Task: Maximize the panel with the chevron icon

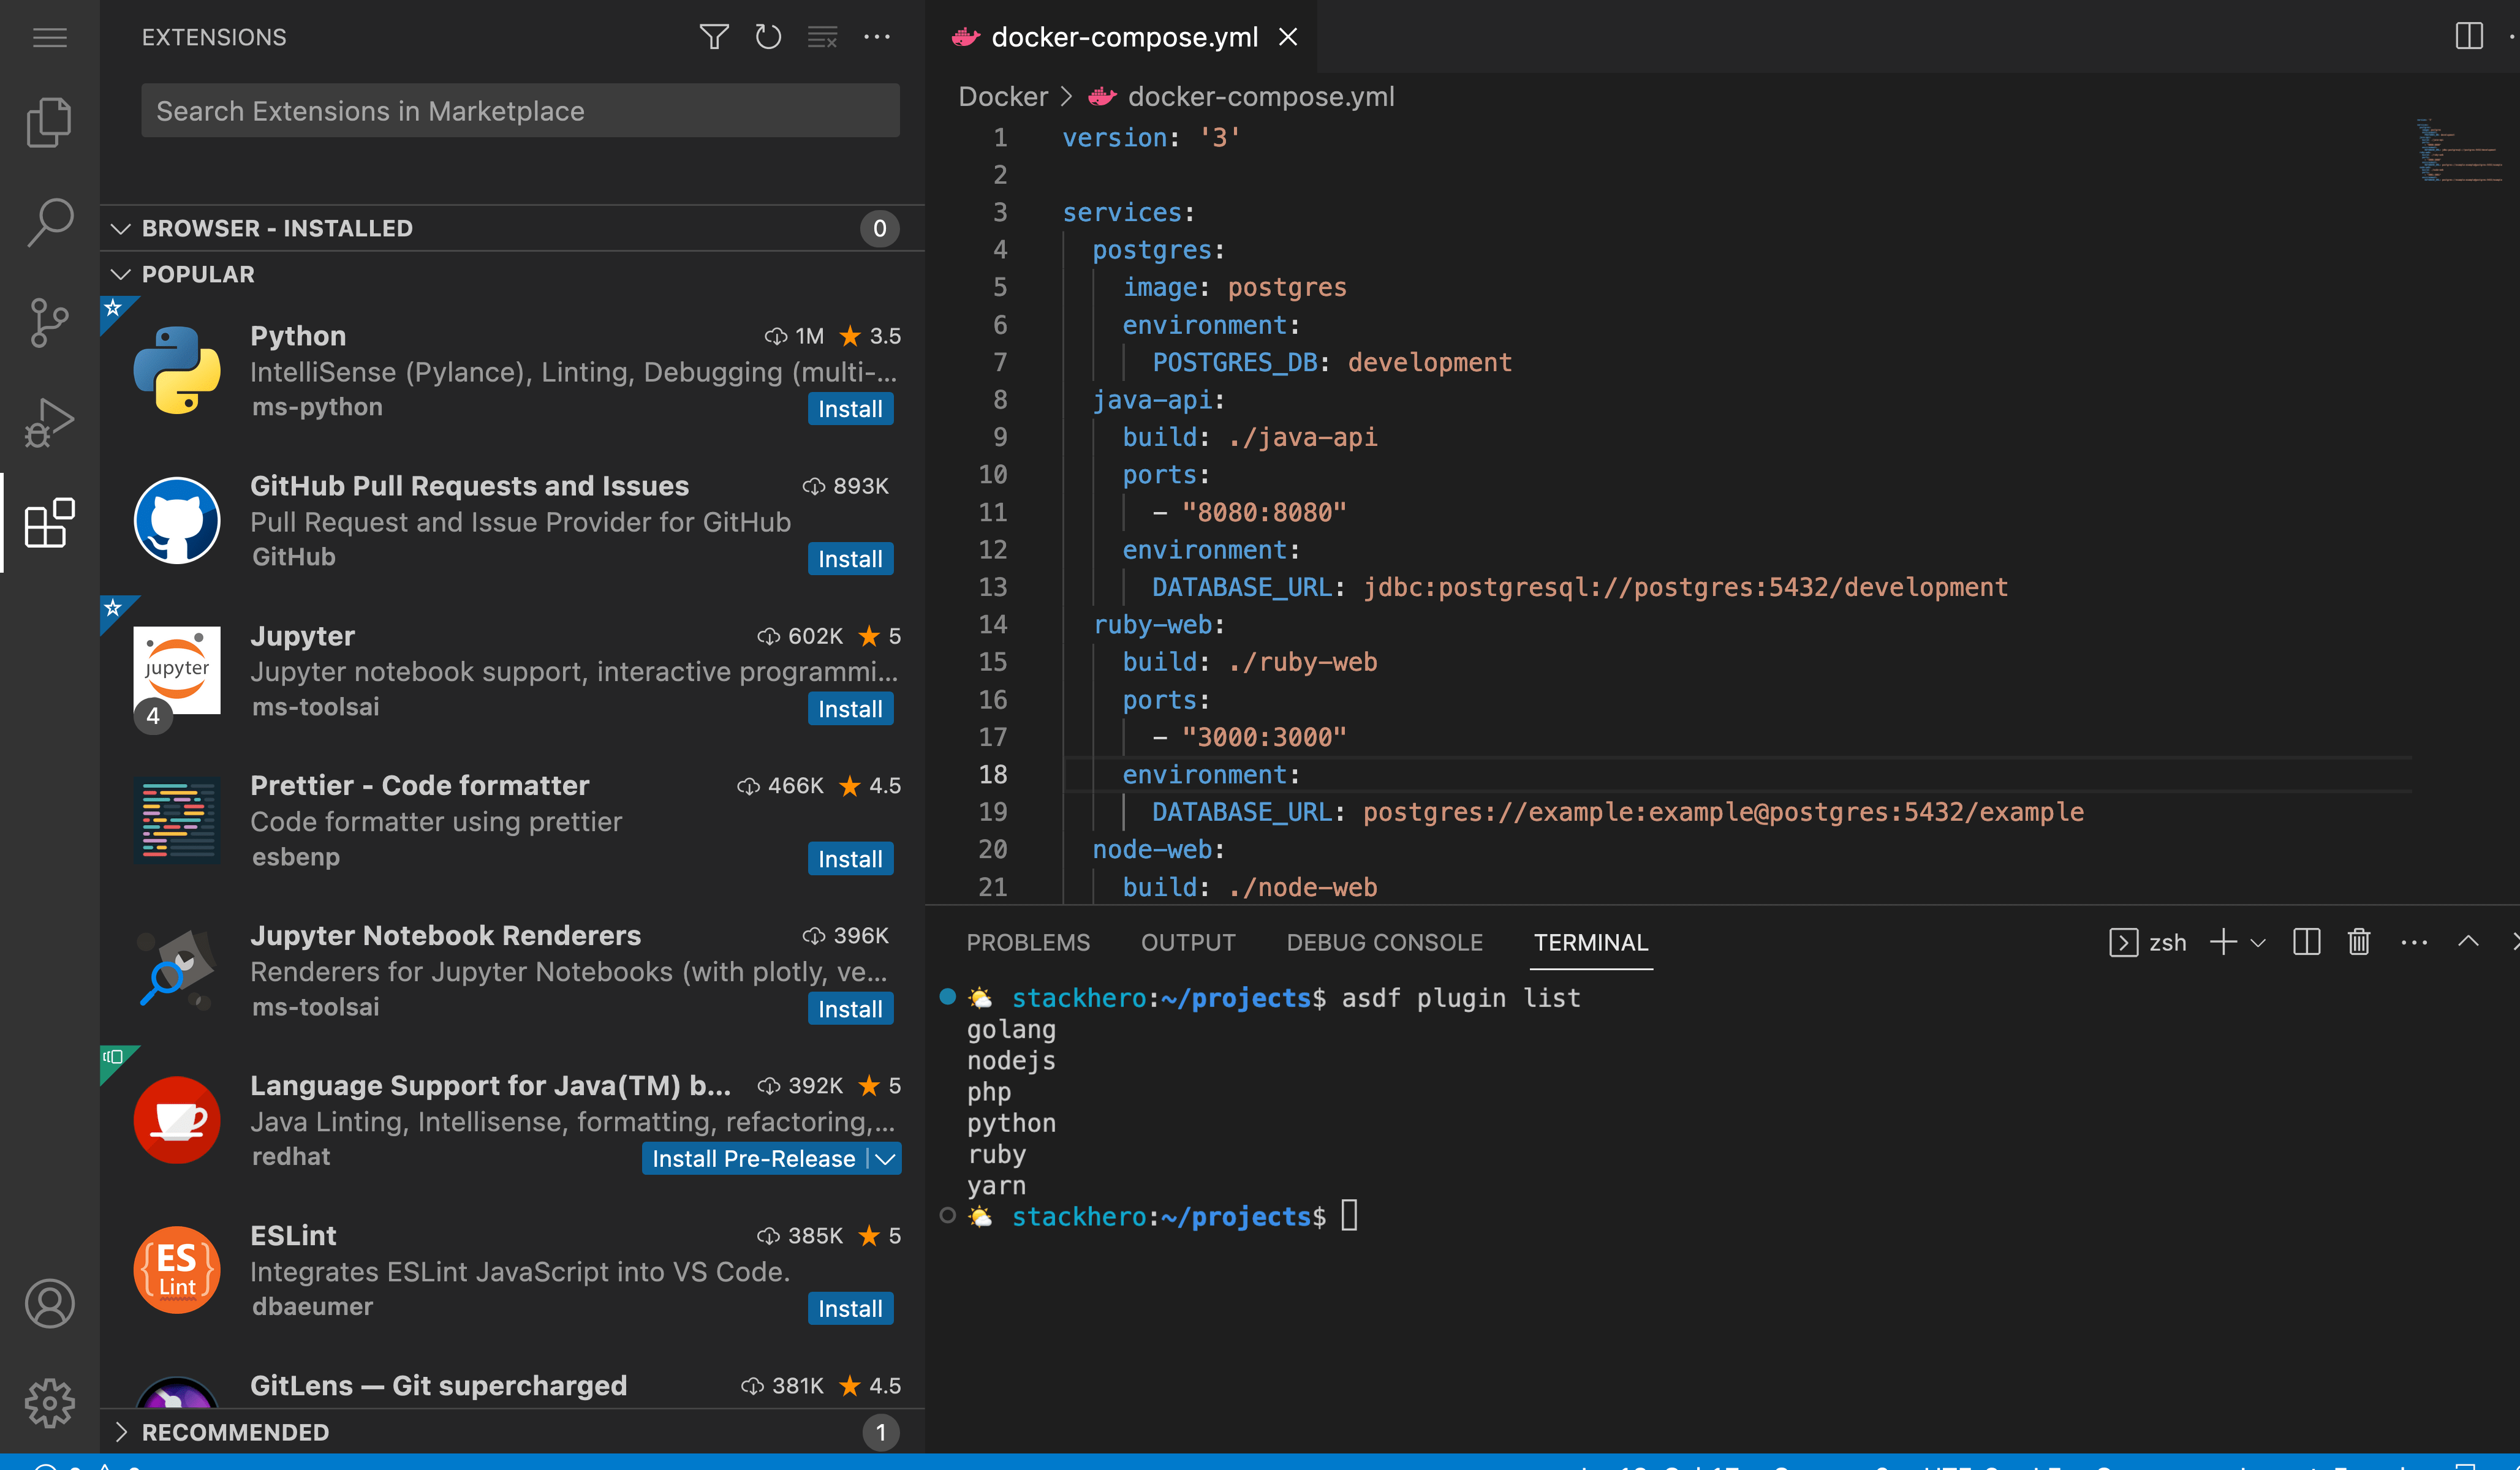Action: click(2468, 941)
